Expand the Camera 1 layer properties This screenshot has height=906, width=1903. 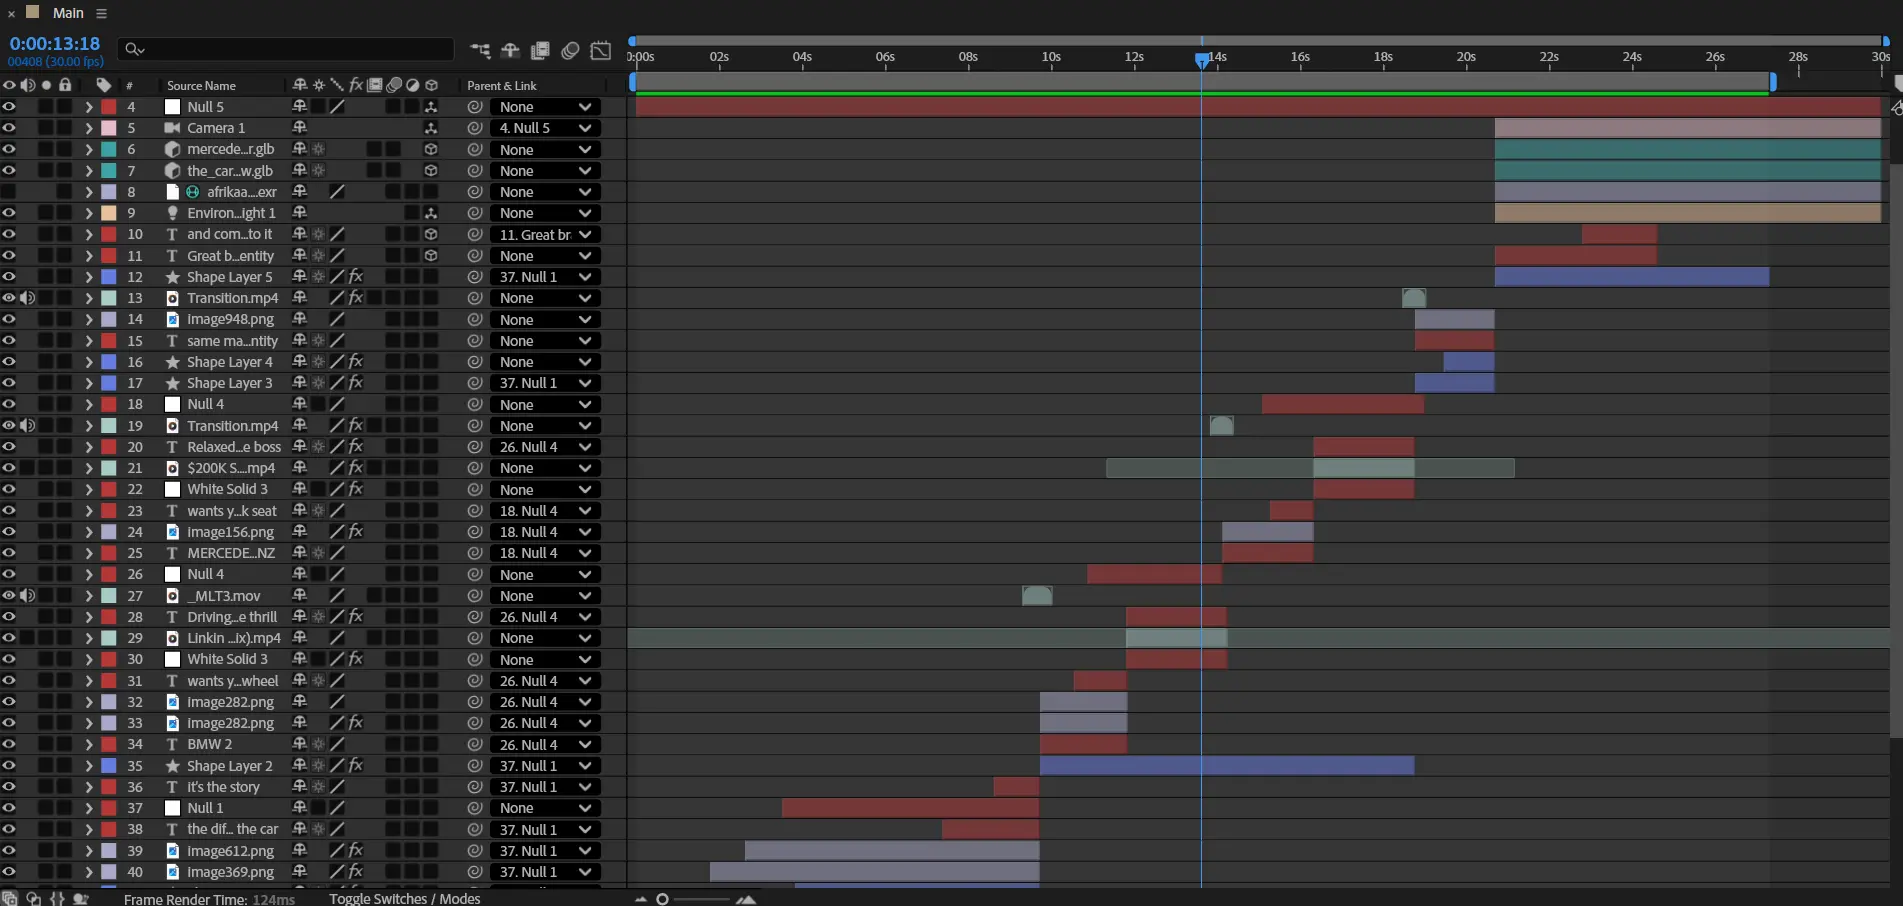click(x=89, y=128)
